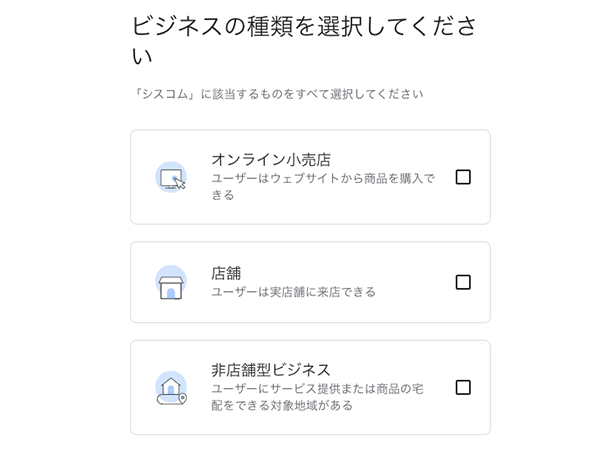
Task: Click the 店舗 title label
Action: coord(227,272)
